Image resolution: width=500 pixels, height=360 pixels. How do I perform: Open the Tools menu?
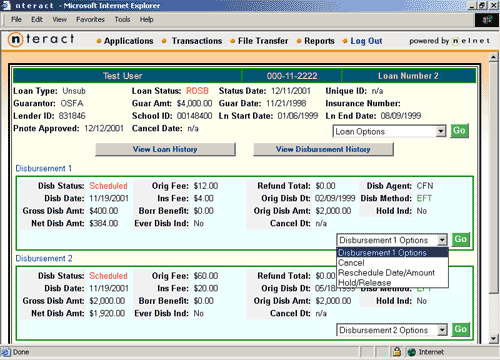tap(122, 19)
